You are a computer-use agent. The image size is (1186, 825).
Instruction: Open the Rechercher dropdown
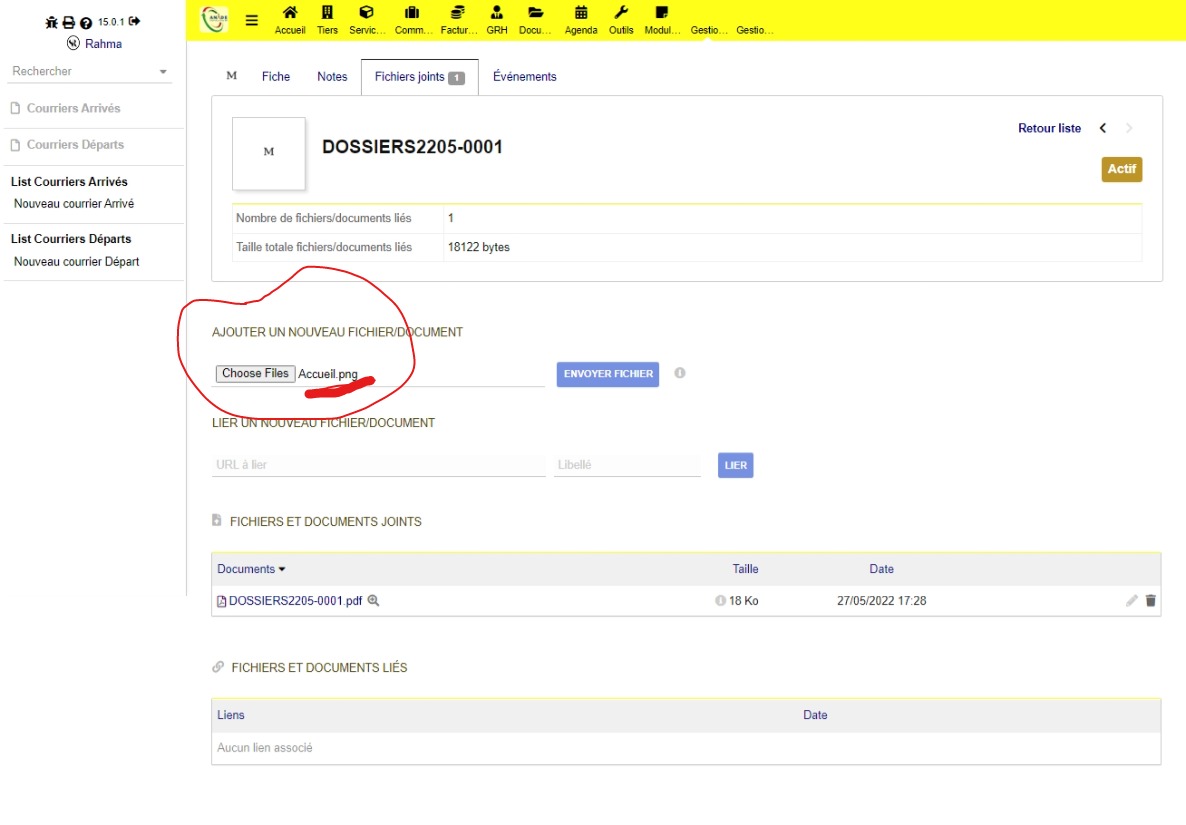(89, 71)
